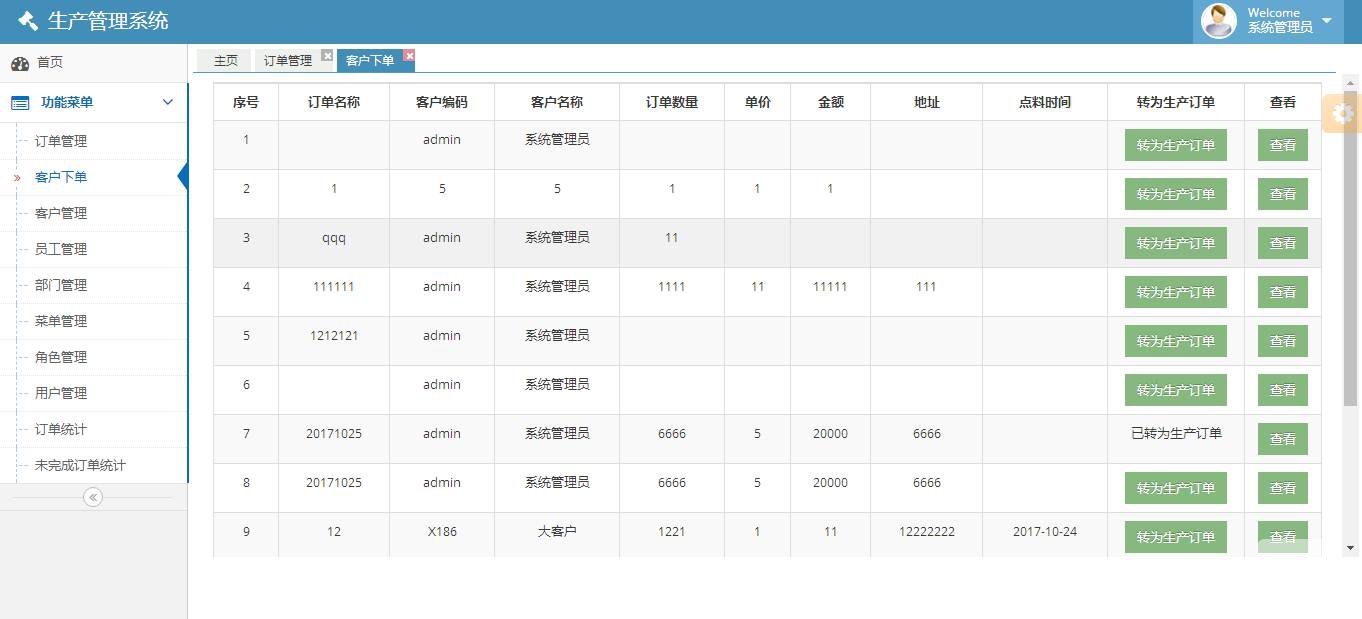Click the 订单数量 column header

671,102
